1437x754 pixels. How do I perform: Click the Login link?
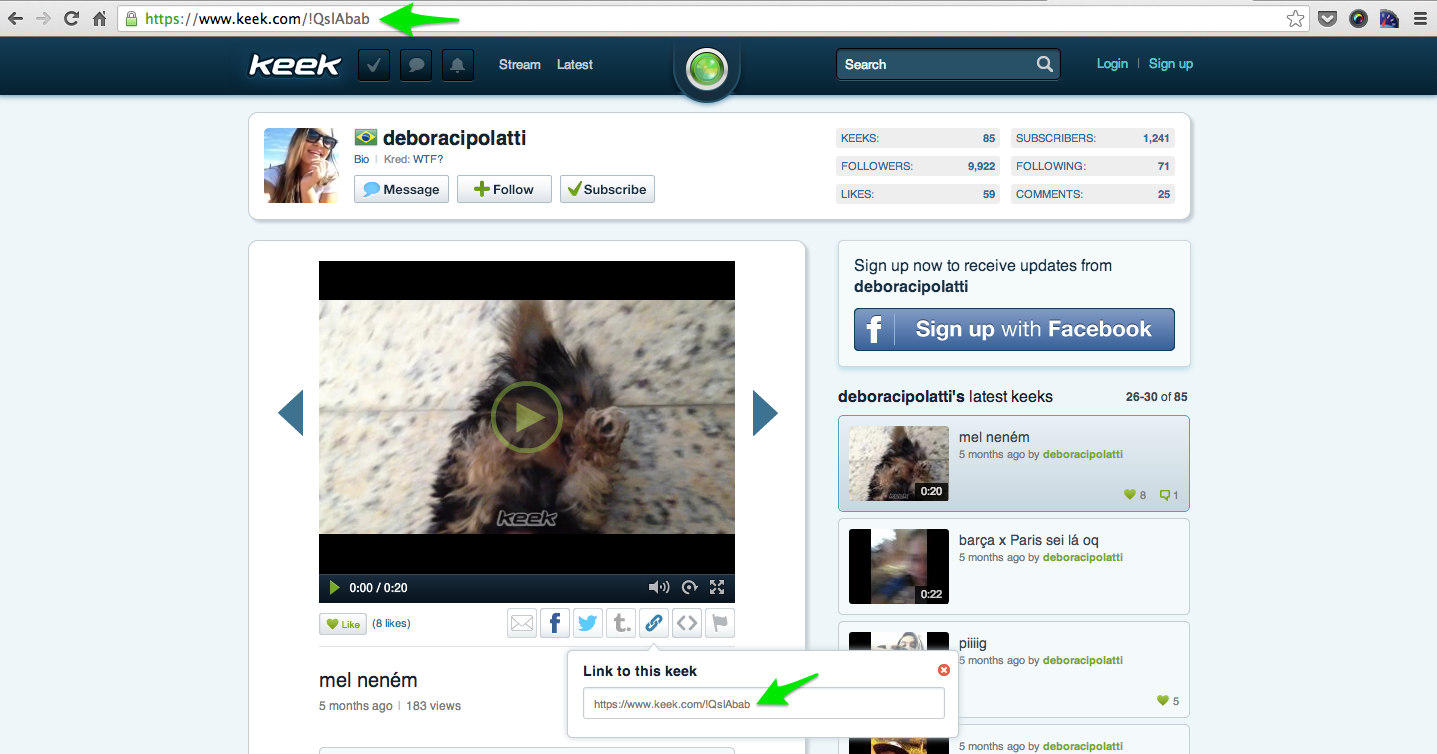(x=1112, y=64)
